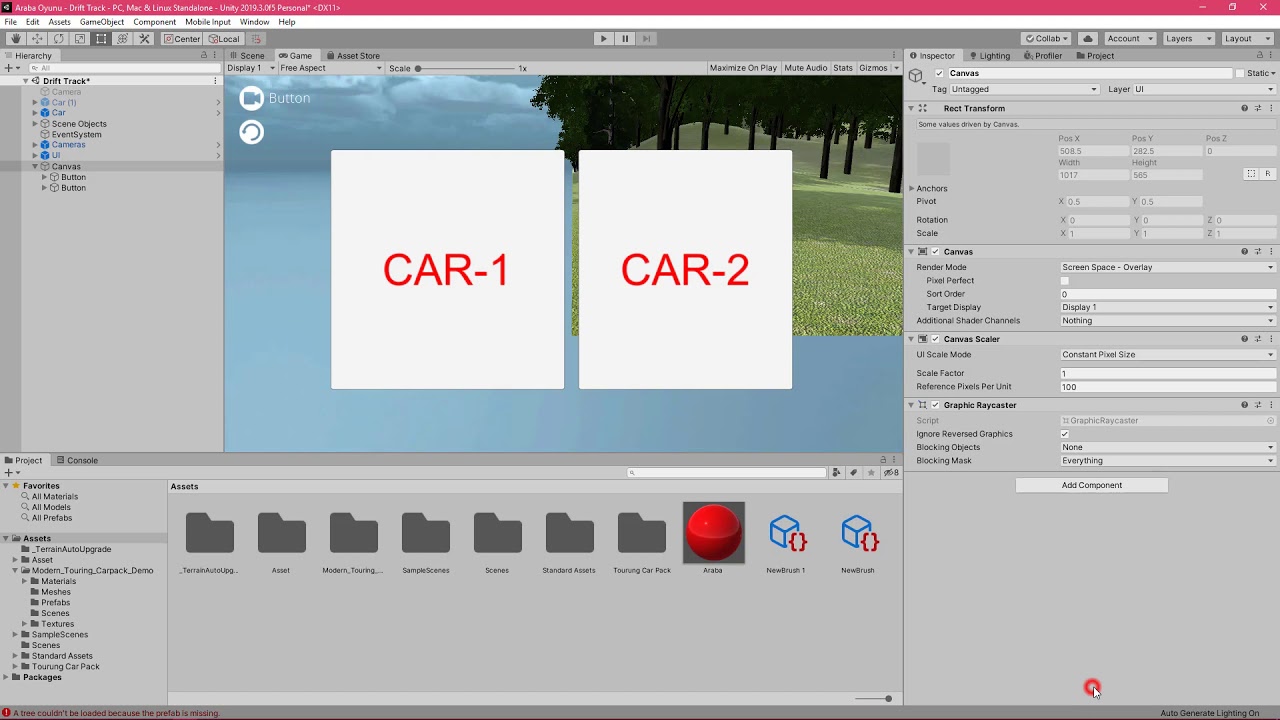Open the Account dropdown
1280x720 pixels.
coord(1129,39)
